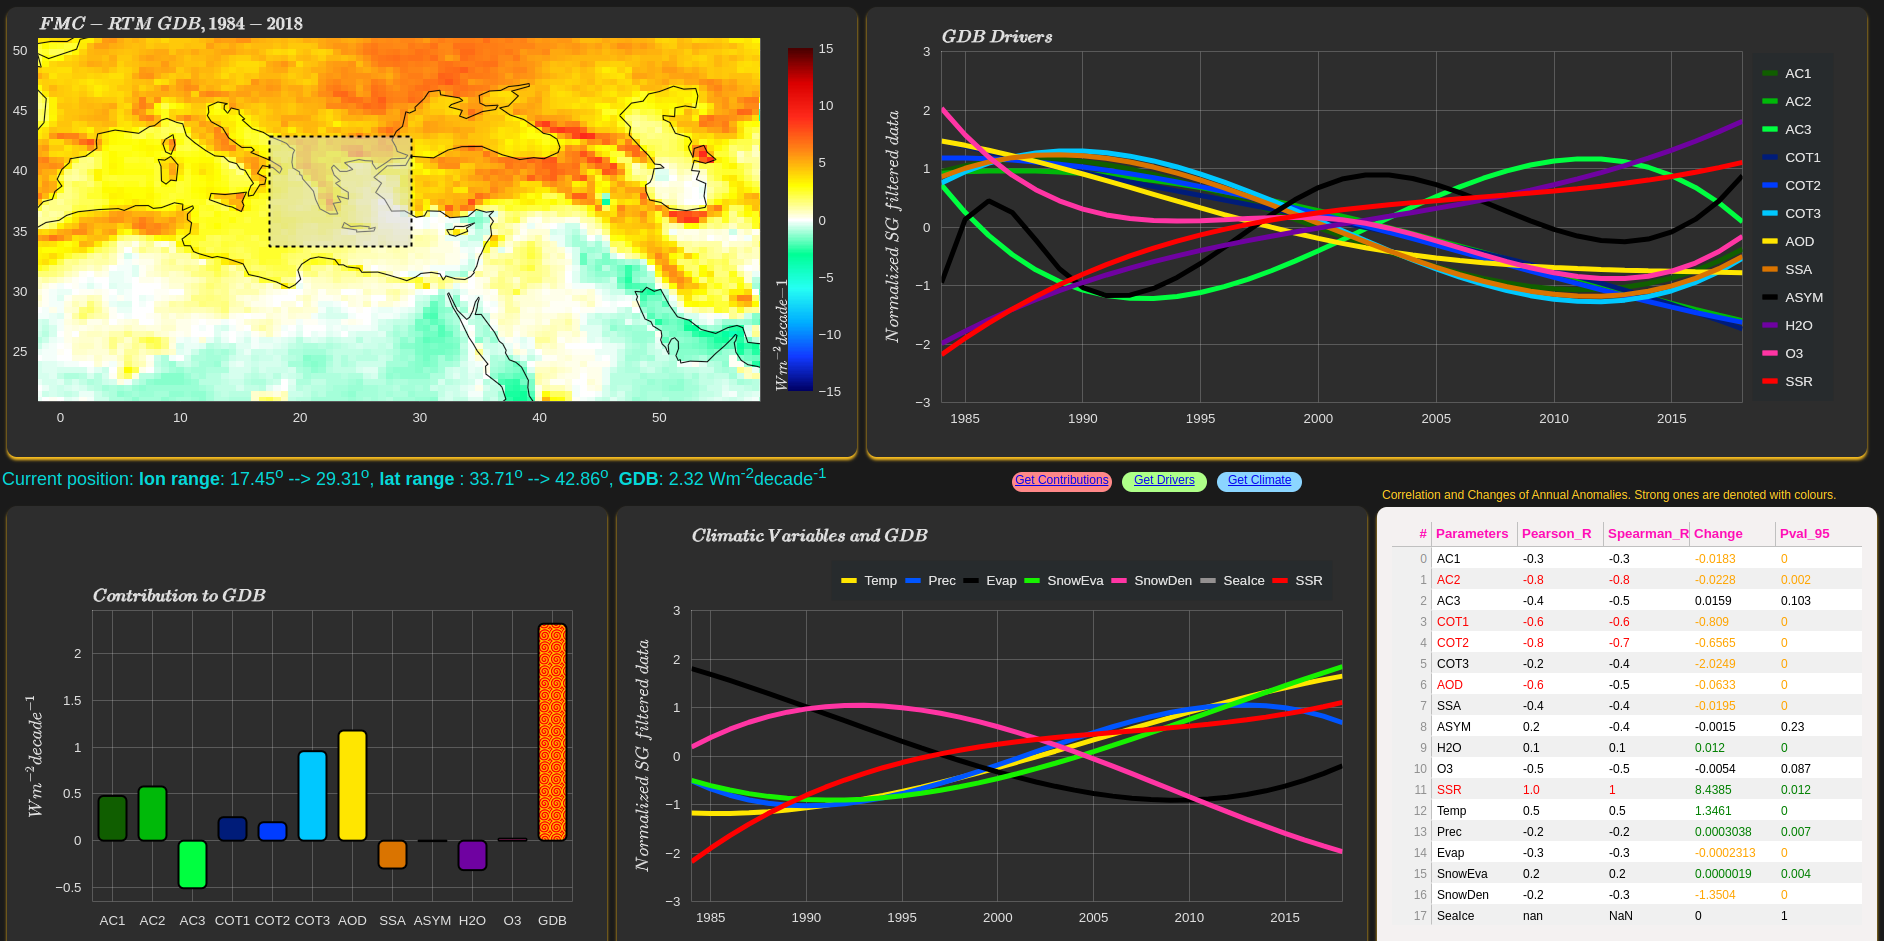Select the COT3 line swatch in Drivers legend

[1768, 213]
